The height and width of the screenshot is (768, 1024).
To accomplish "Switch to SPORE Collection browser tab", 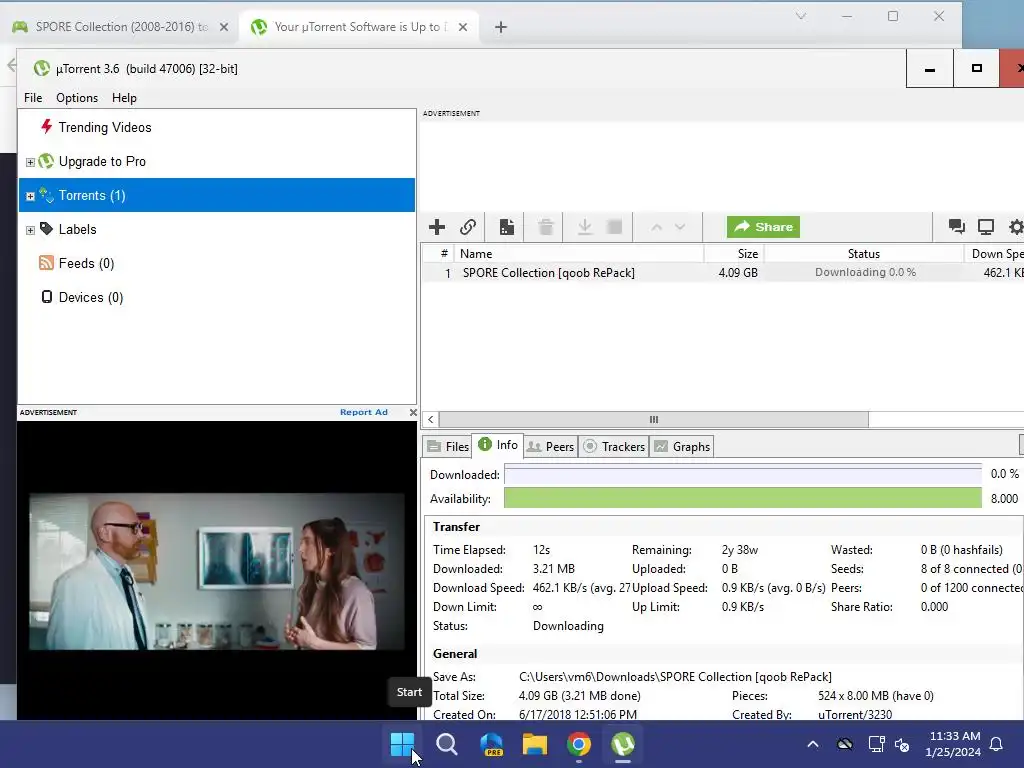I will tap(121, 27).
